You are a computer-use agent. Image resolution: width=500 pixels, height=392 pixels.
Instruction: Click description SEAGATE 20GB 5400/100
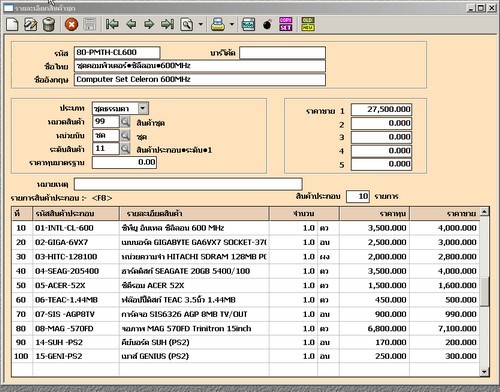pos(194,271)
